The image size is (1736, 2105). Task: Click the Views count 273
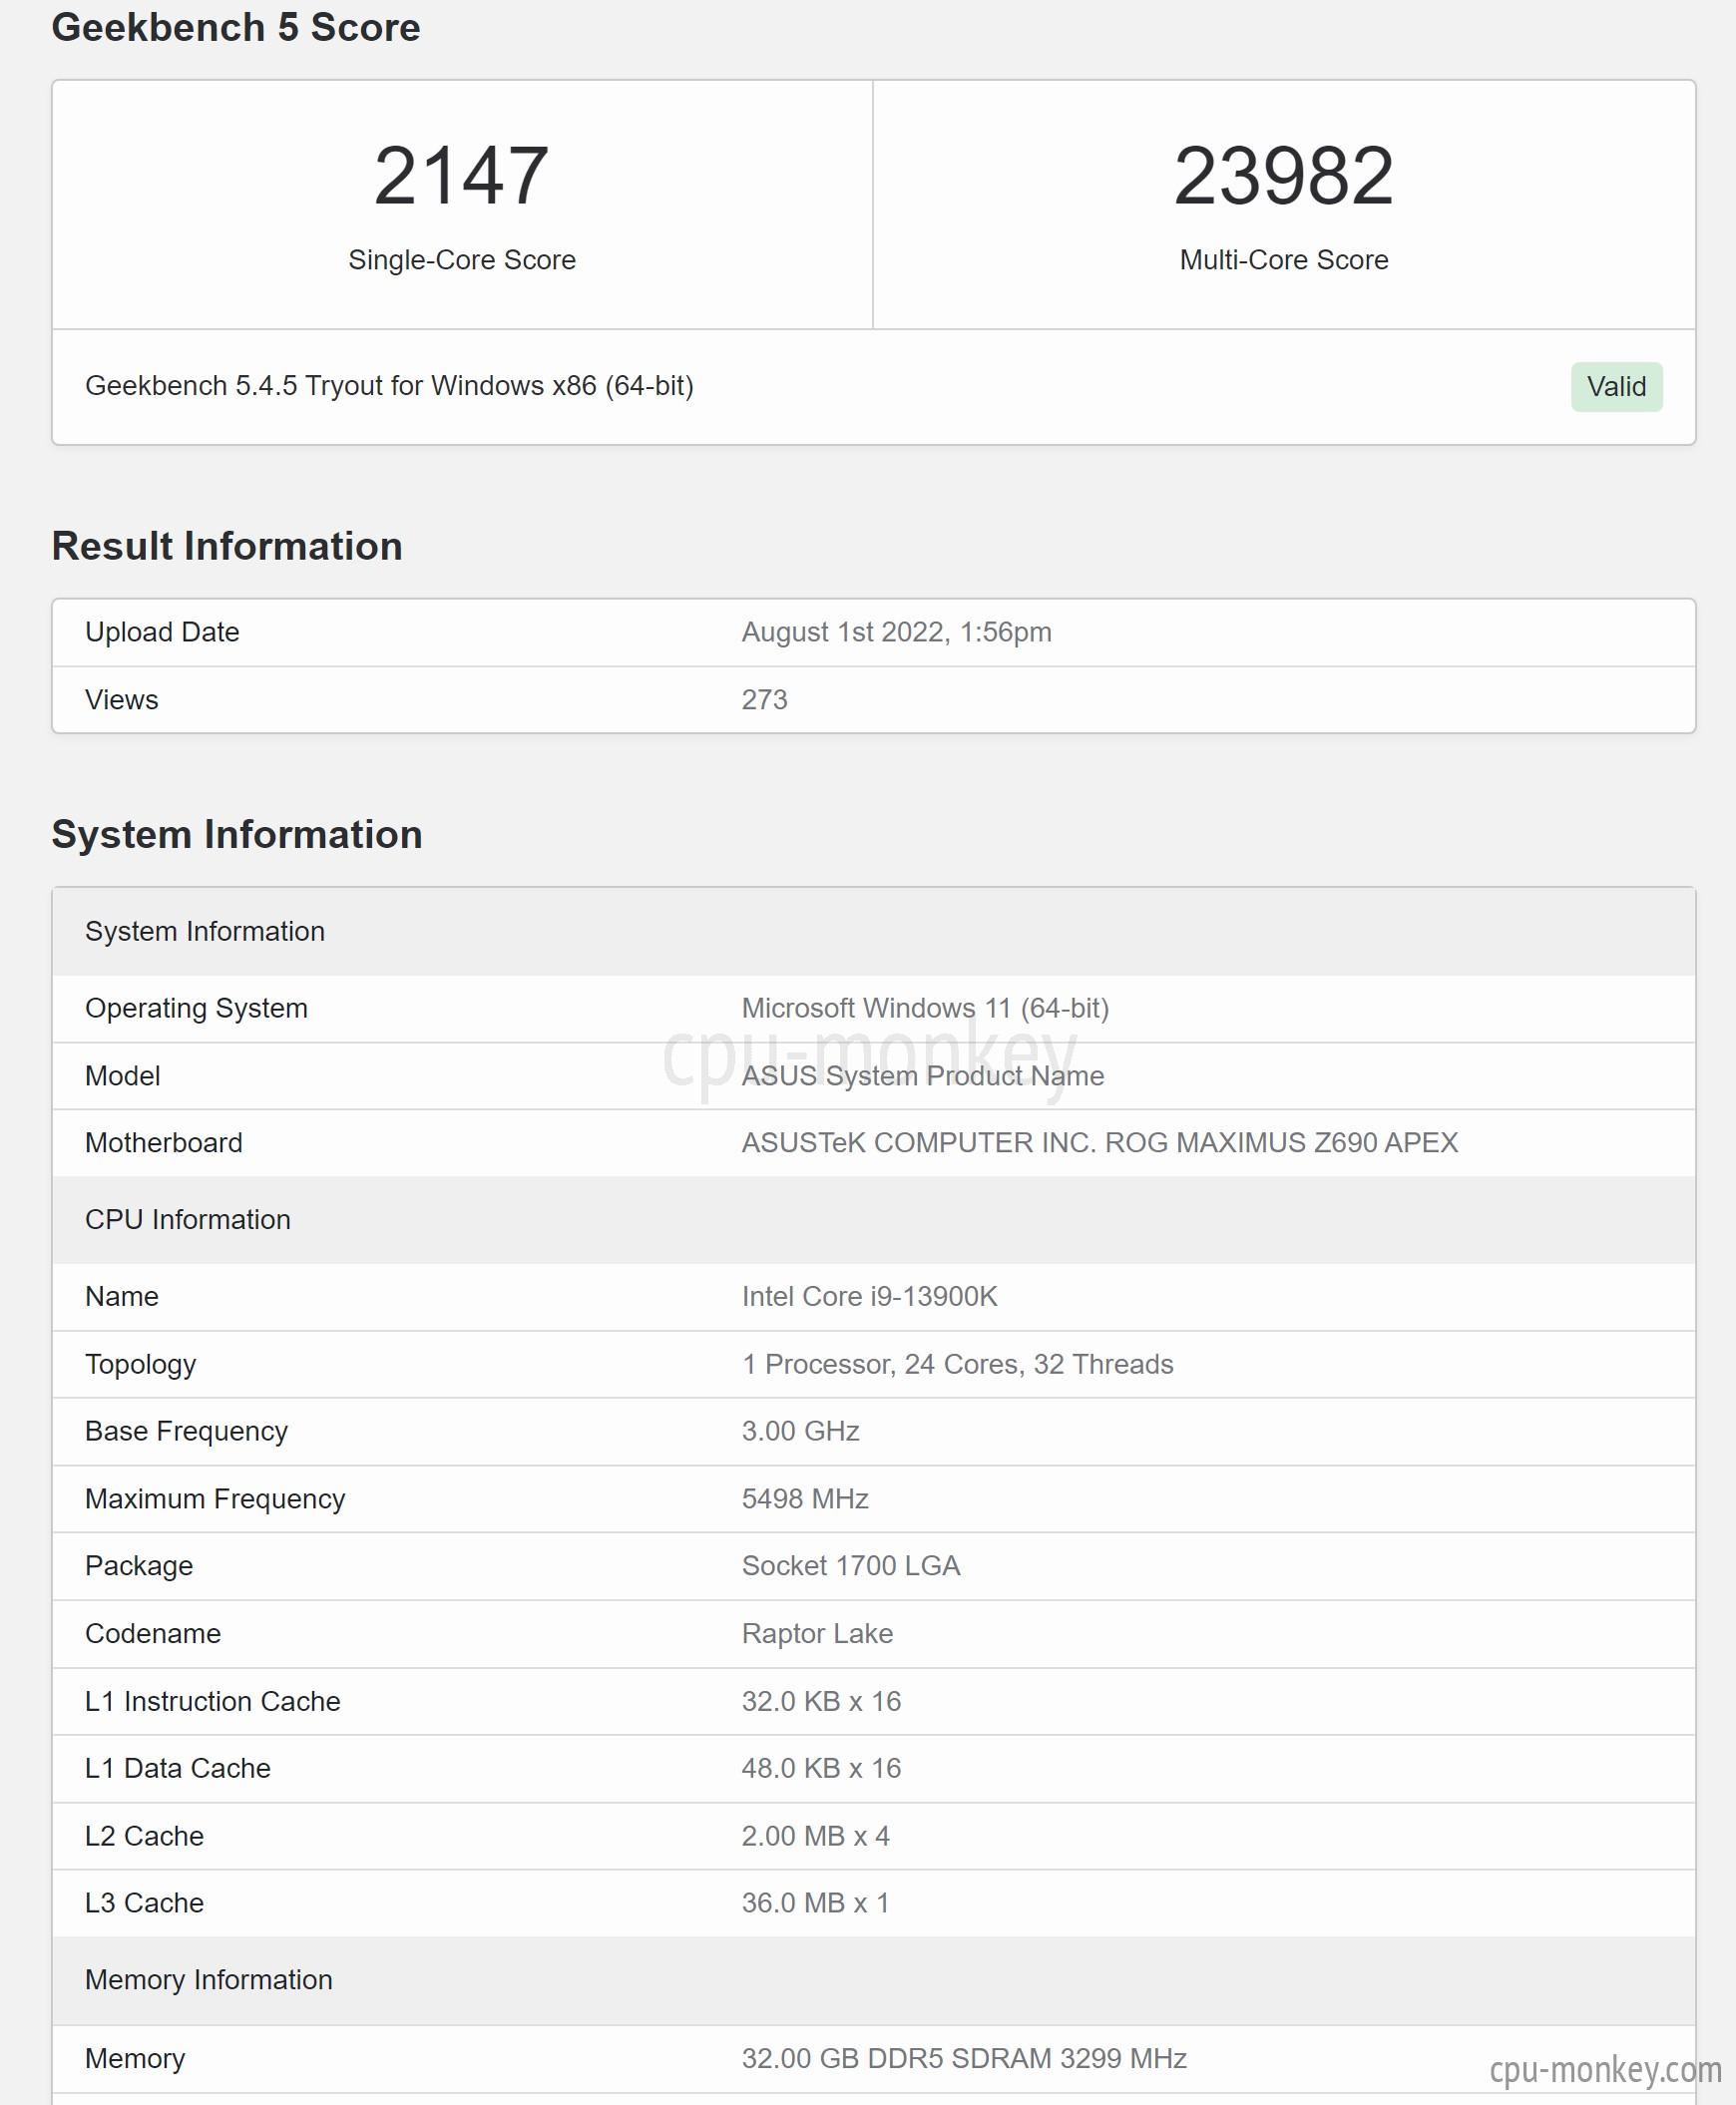(764, 700)
